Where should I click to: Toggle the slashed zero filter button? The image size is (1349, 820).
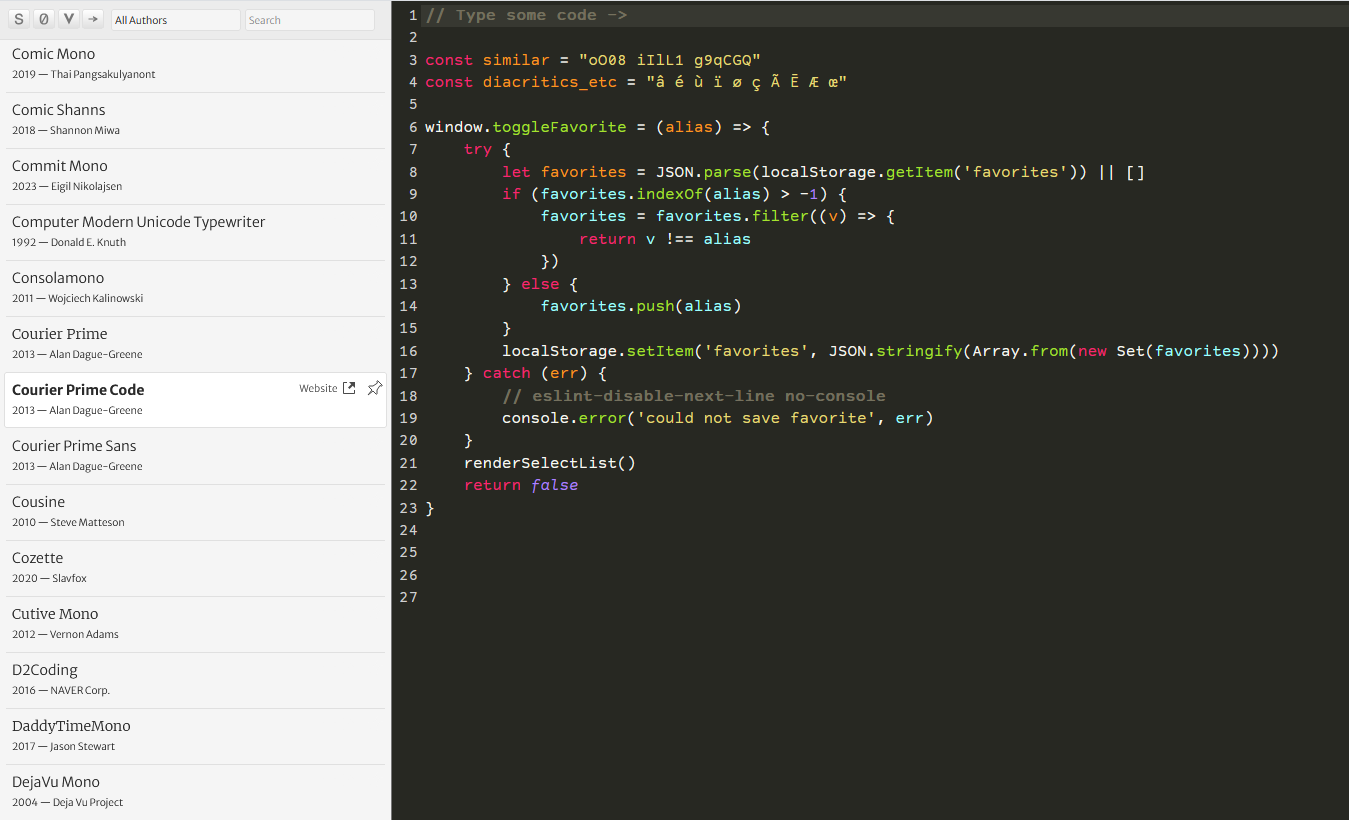pyautogui.click(x=44, y=19)
